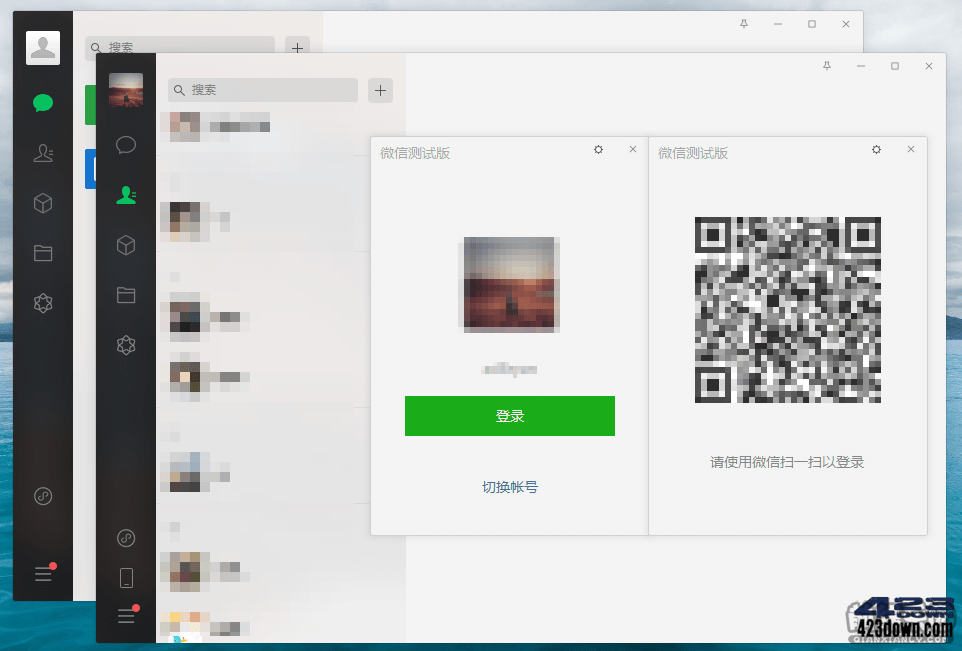Viewport: 962px width, 651px height.
Task: Open Files folder icon in front window
Action: click(x=126, y=295)
